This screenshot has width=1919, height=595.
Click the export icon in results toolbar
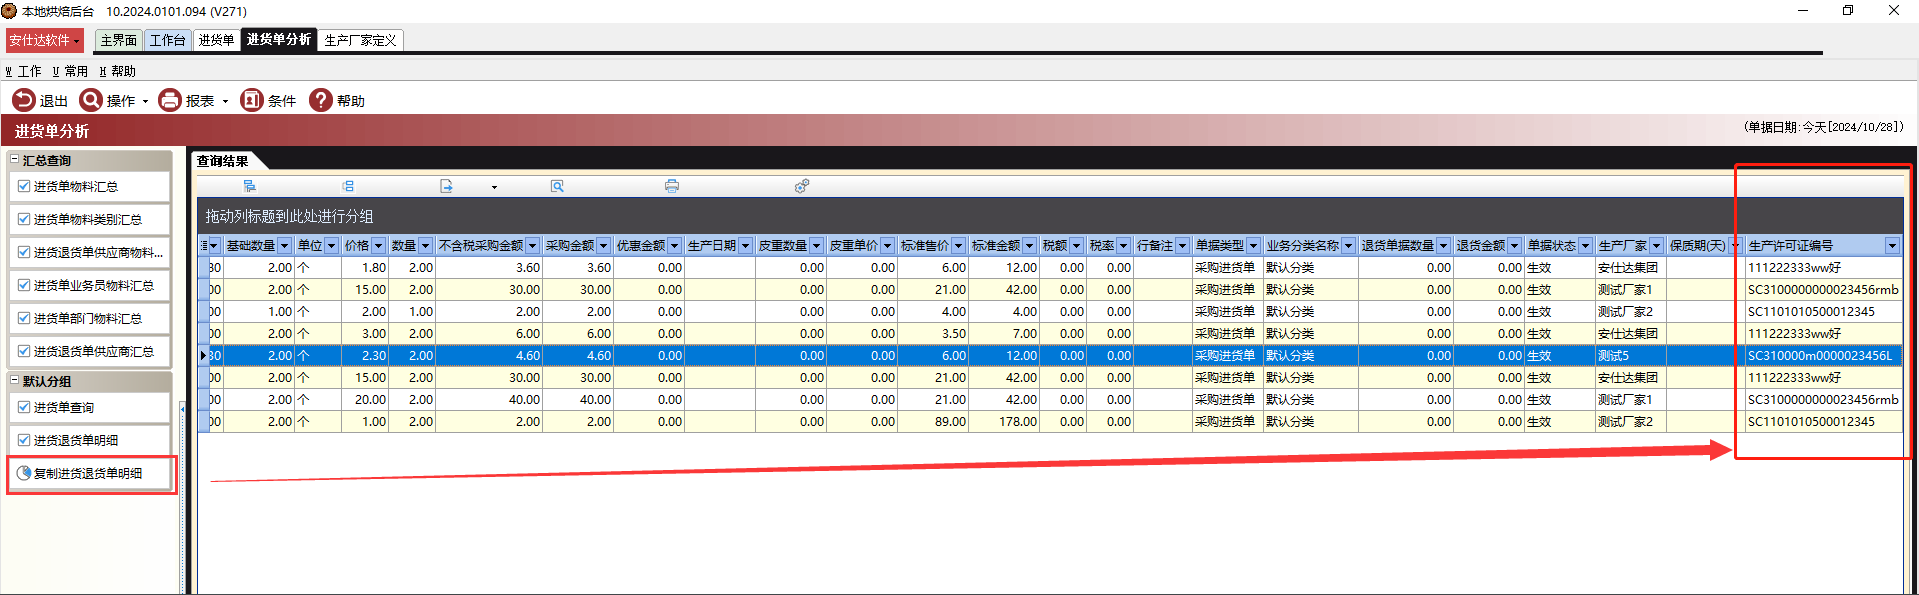447,186
